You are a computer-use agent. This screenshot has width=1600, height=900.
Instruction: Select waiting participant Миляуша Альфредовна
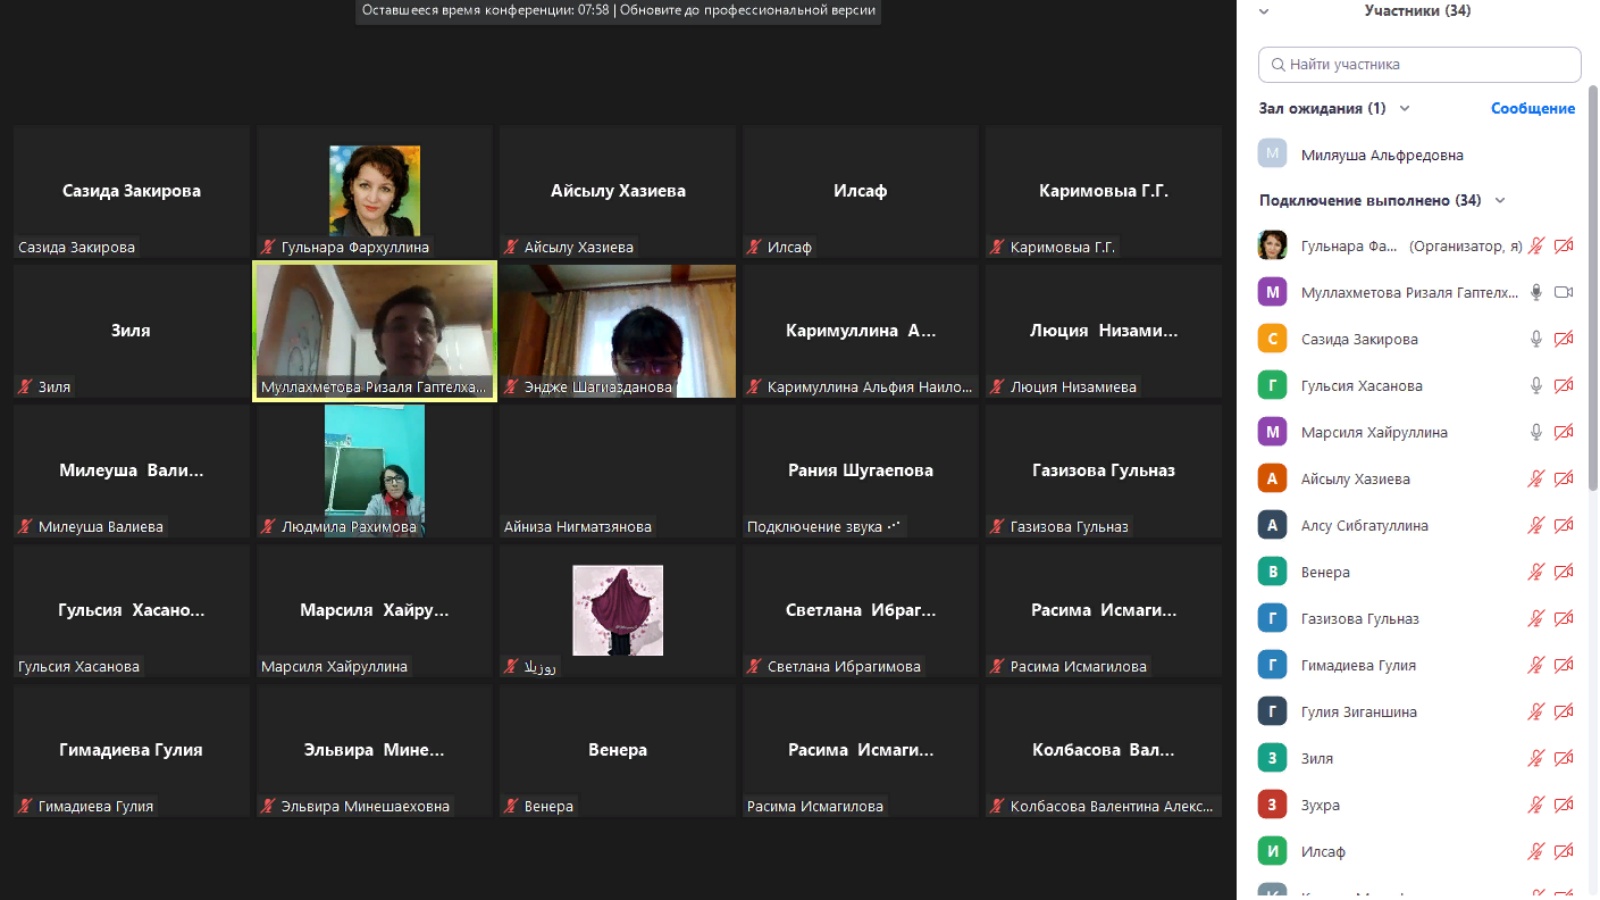[1381, 155]
